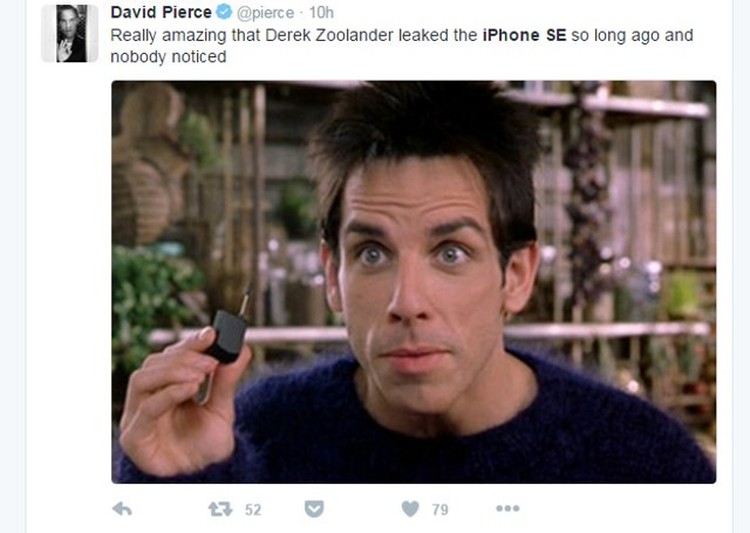
Task: Retweet this tweet via retweet icon
Action: 221,509
